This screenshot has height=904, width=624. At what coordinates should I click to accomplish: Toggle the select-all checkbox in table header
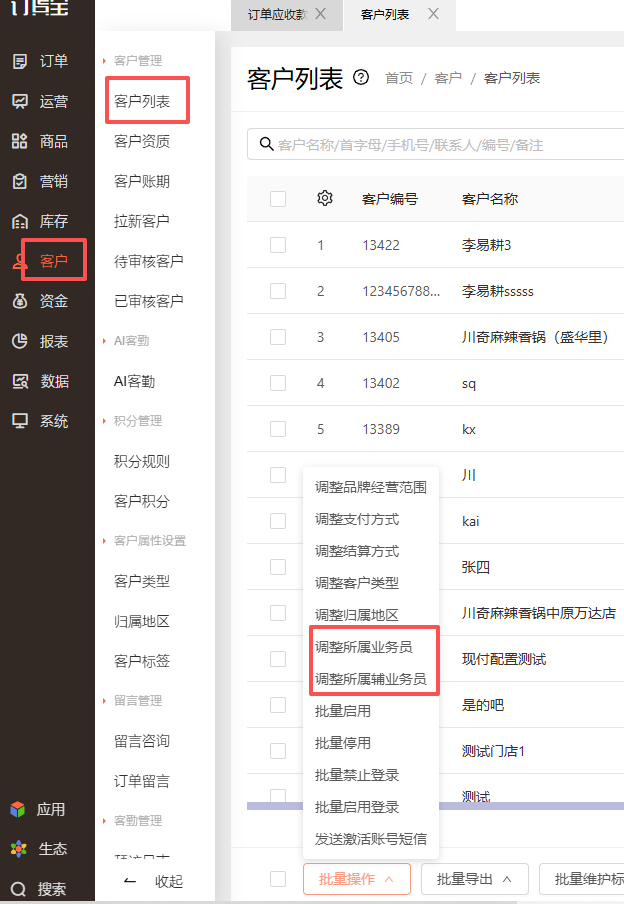[x=278, y=199]
